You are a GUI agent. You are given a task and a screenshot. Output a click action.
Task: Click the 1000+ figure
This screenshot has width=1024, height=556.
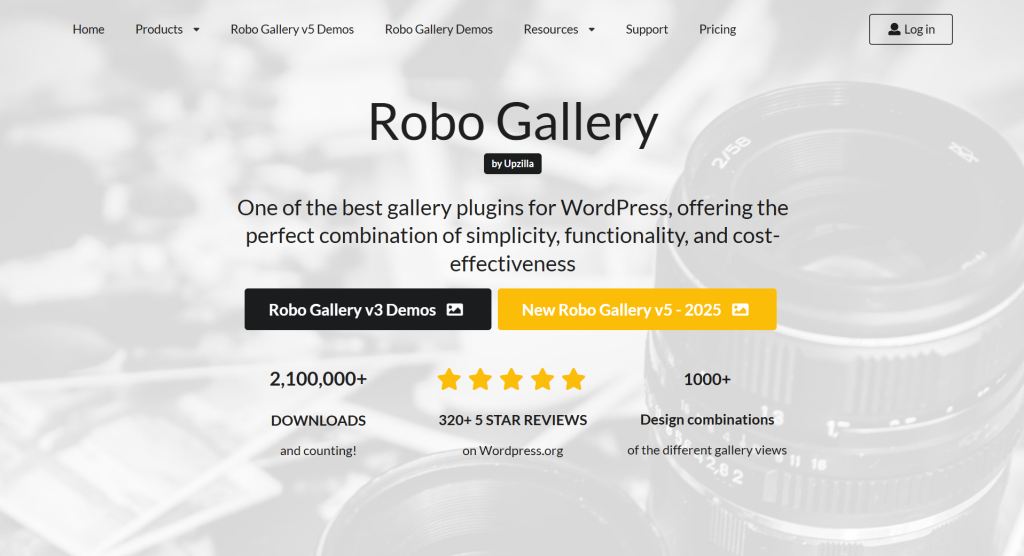pyautogui.click(x=707, y=379)
